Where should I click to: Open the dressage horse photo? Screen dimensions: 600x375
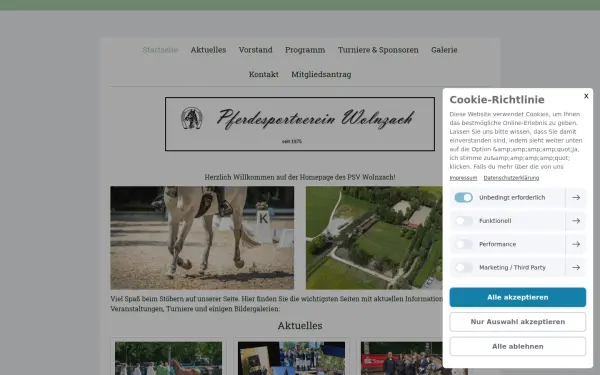202,238
